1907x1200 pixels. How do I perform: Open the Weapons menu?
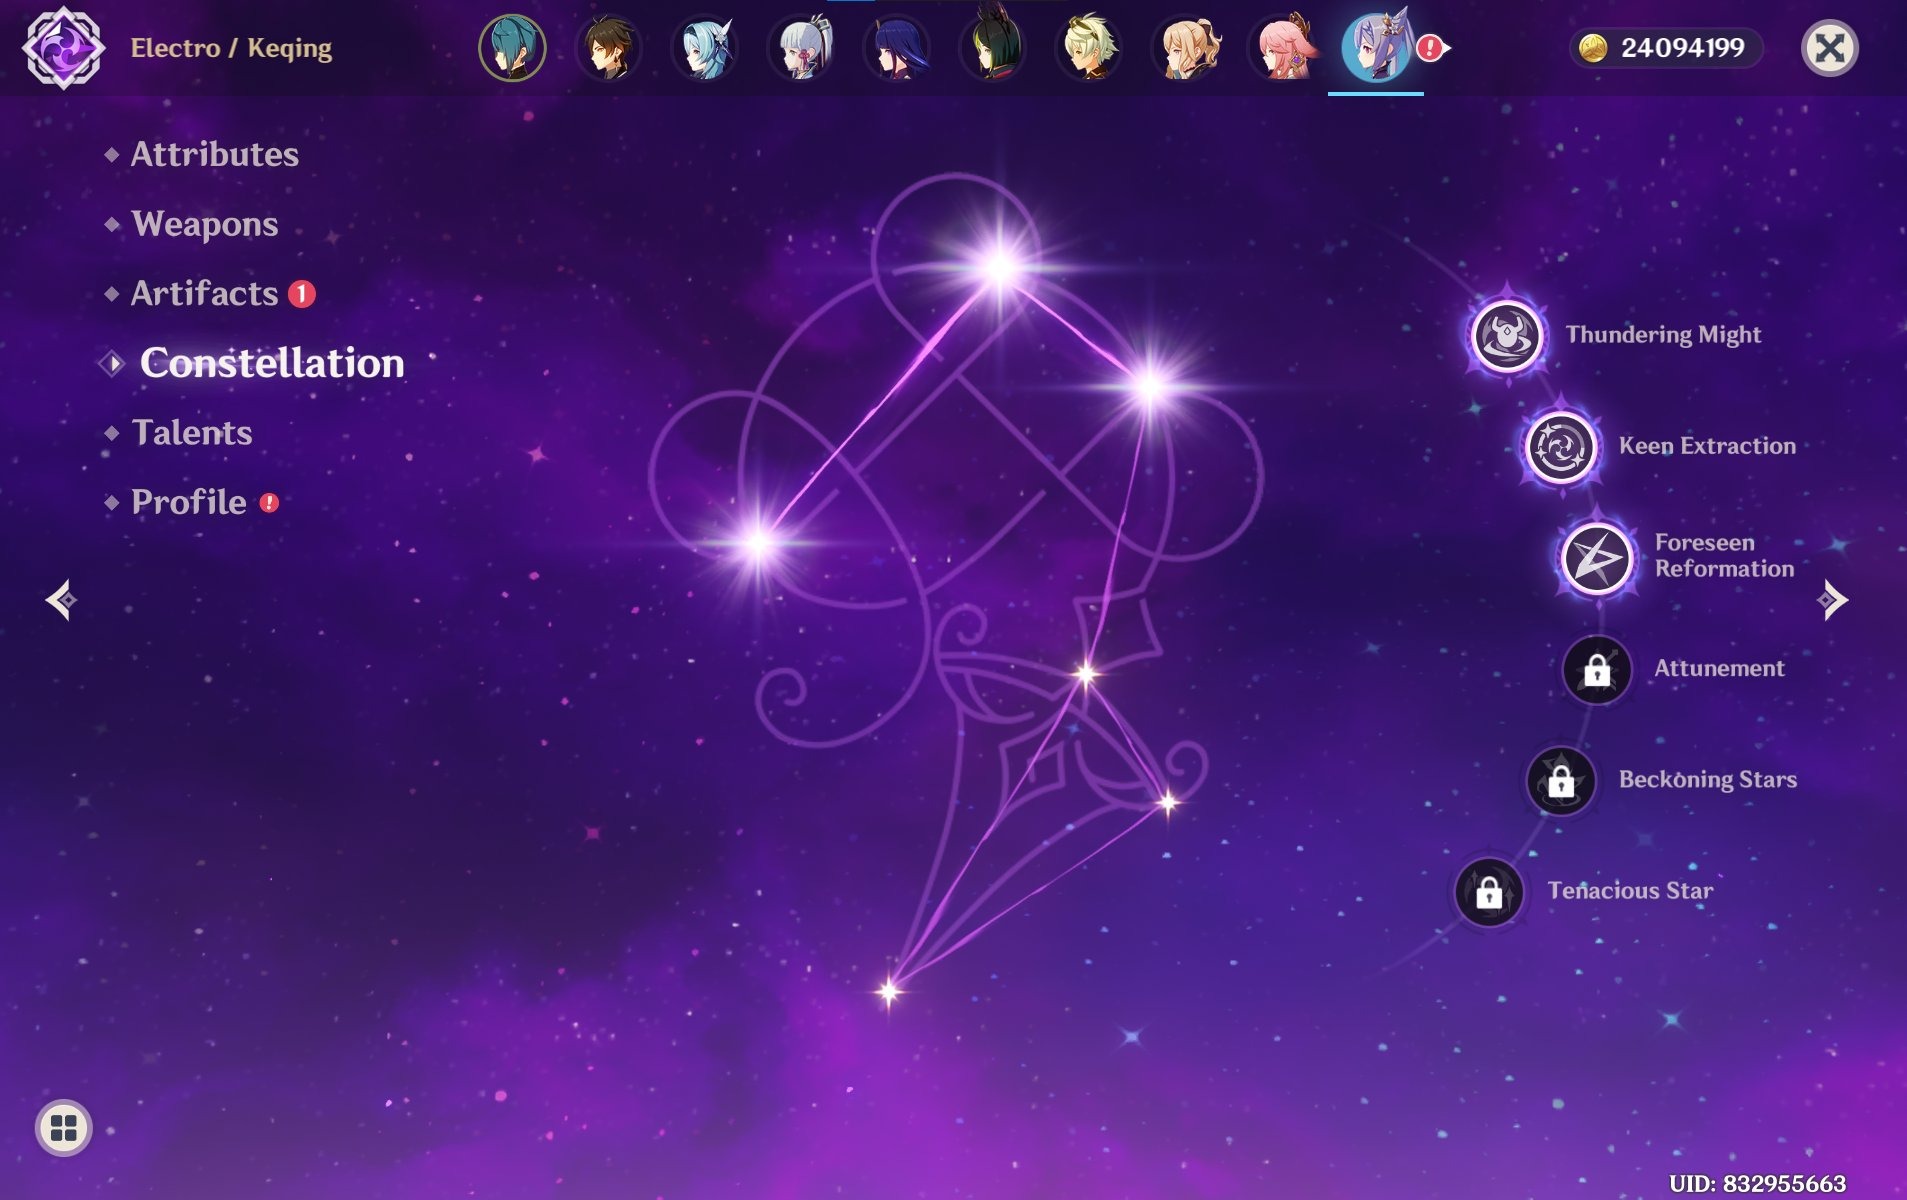tap(205, 224)
